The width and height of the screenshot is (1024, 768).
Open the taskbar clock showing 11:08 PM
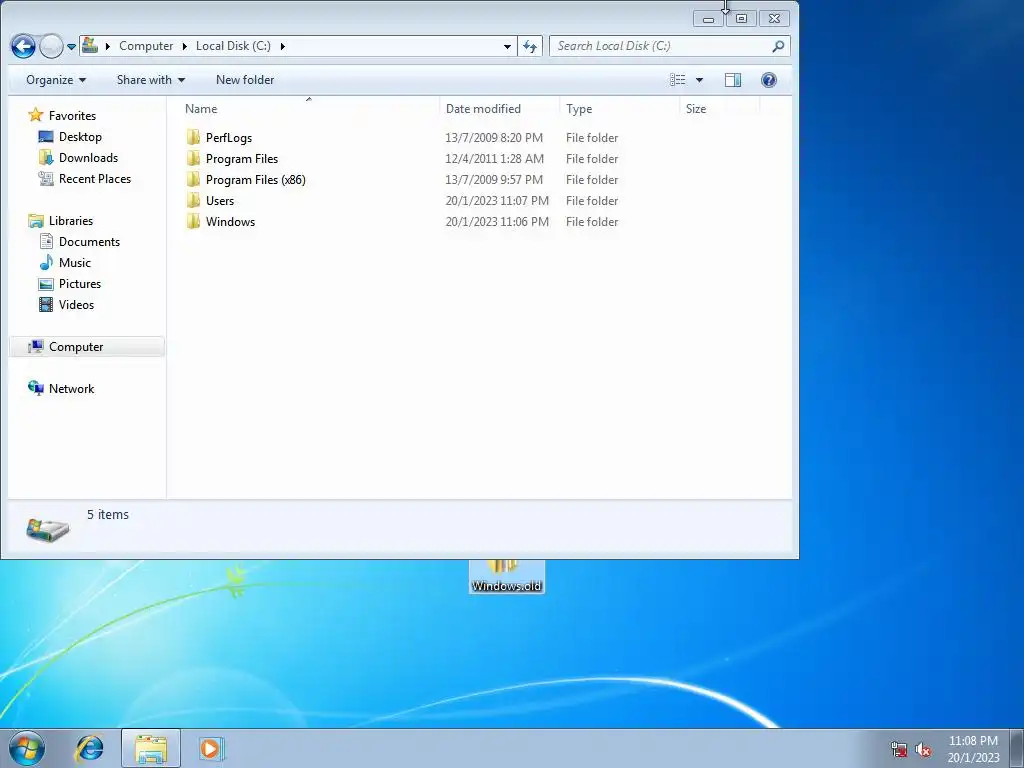(x=973, y=748)
